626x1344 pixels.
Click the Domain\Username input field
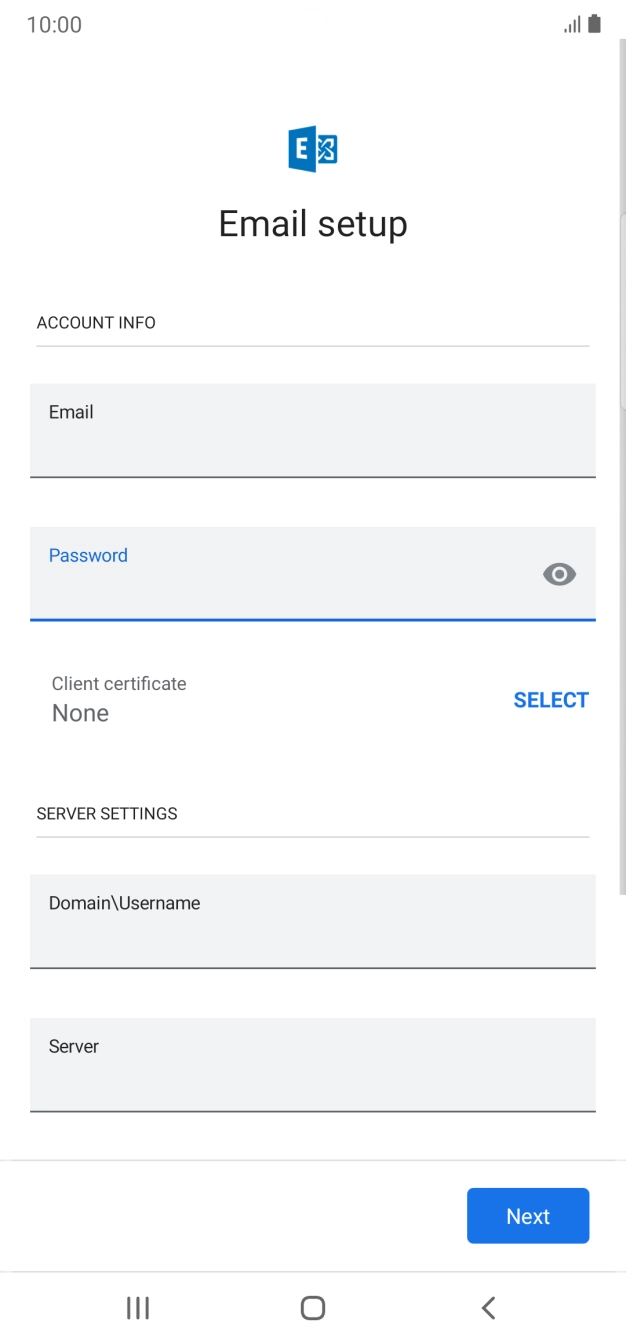(312, 922)
